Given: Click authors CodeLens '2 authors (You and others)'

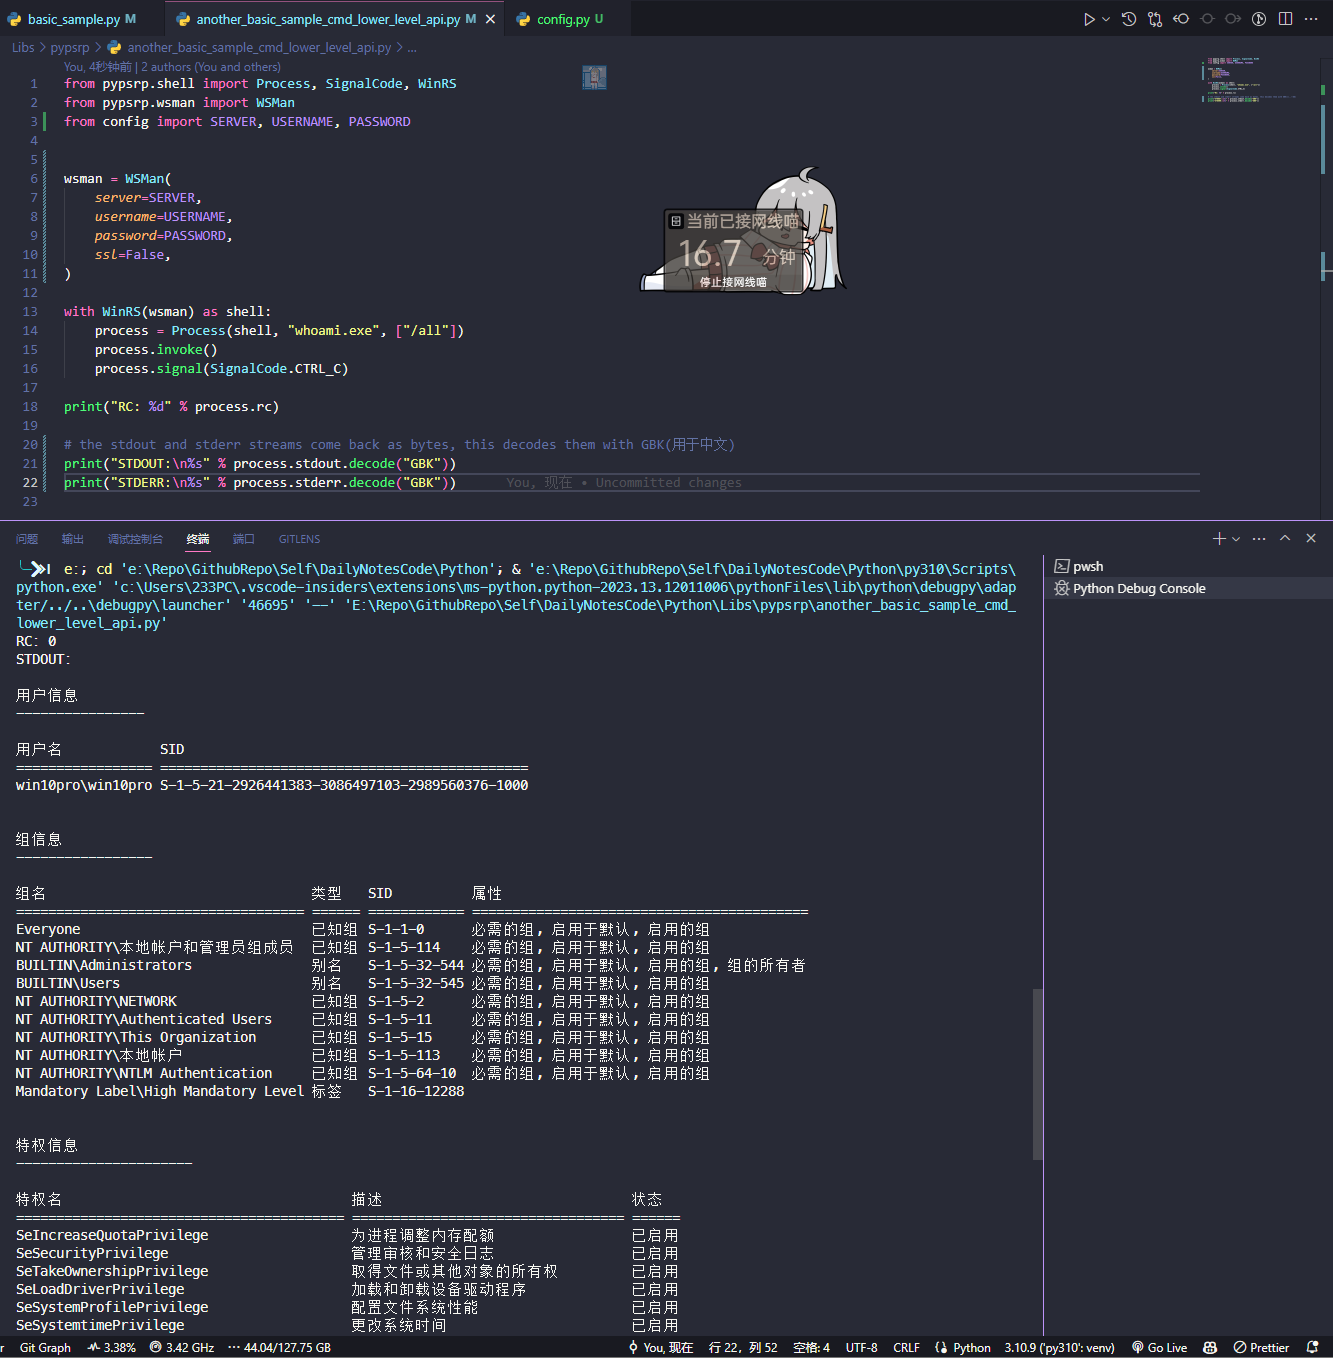Looking at the screenshot, I should (211, 67).
